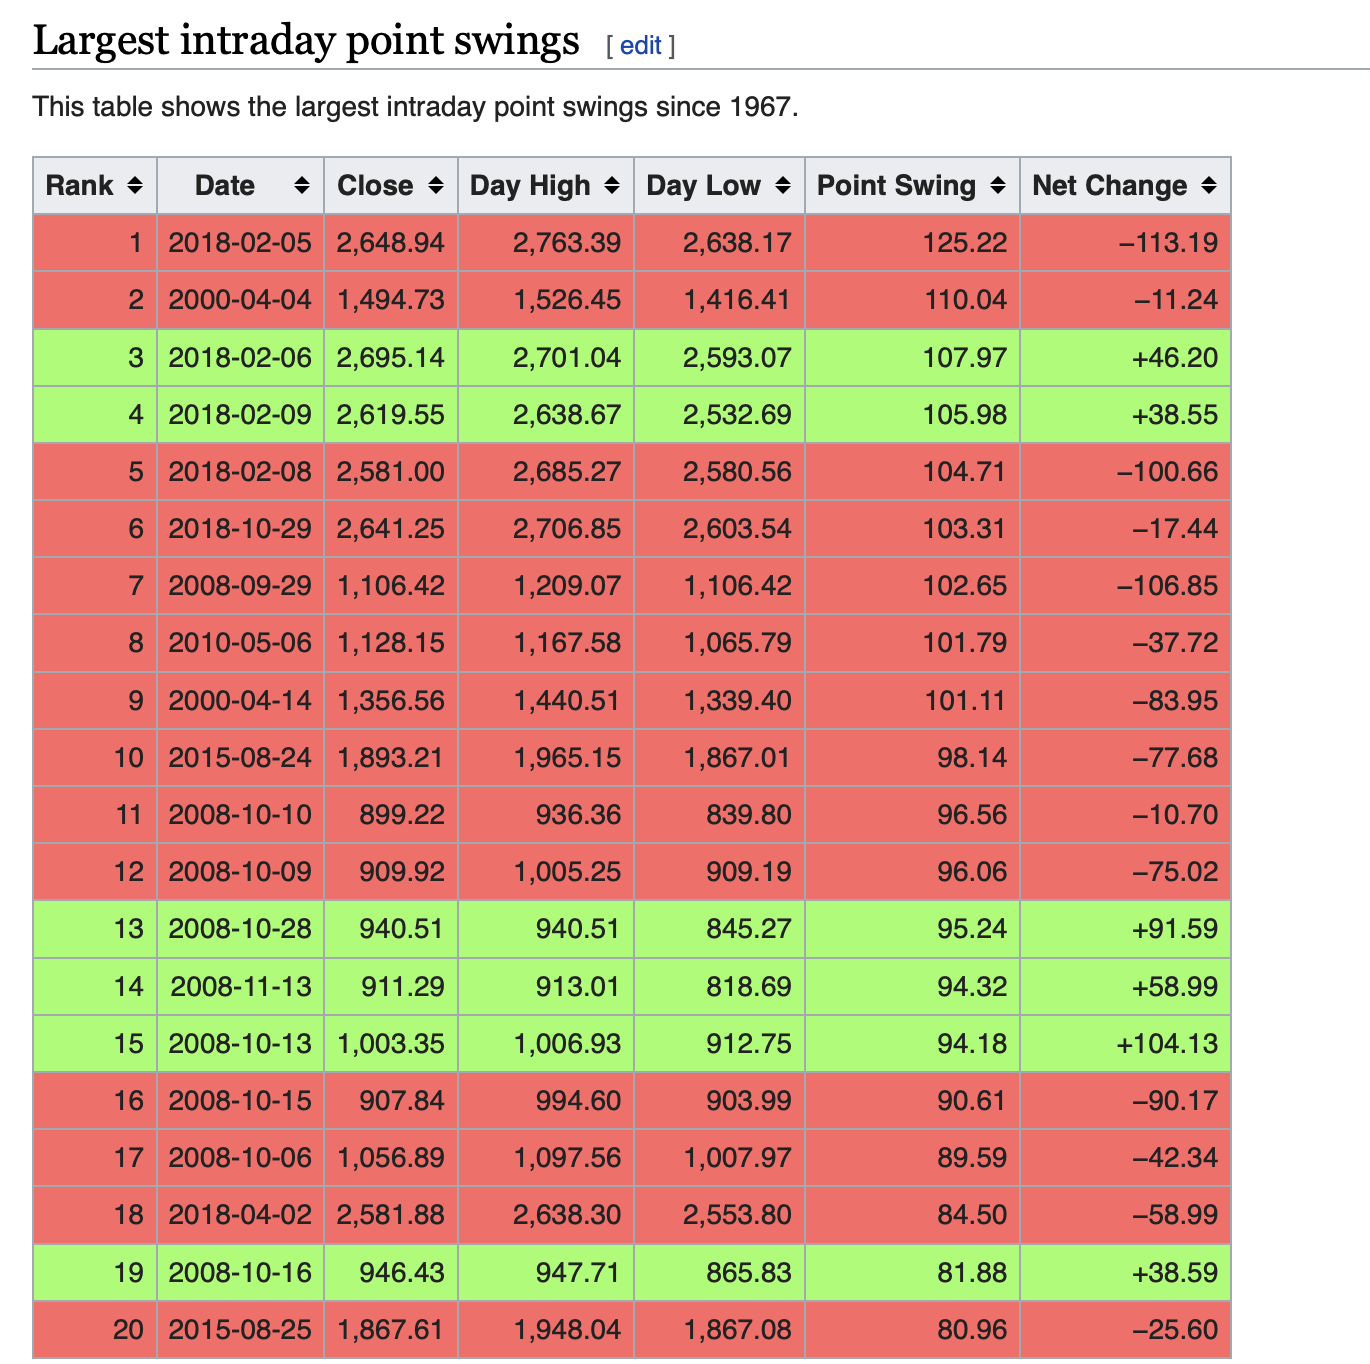Click net change value −113.19
Screen dimensions: 1370x1364
click(x=1167, y=243)
